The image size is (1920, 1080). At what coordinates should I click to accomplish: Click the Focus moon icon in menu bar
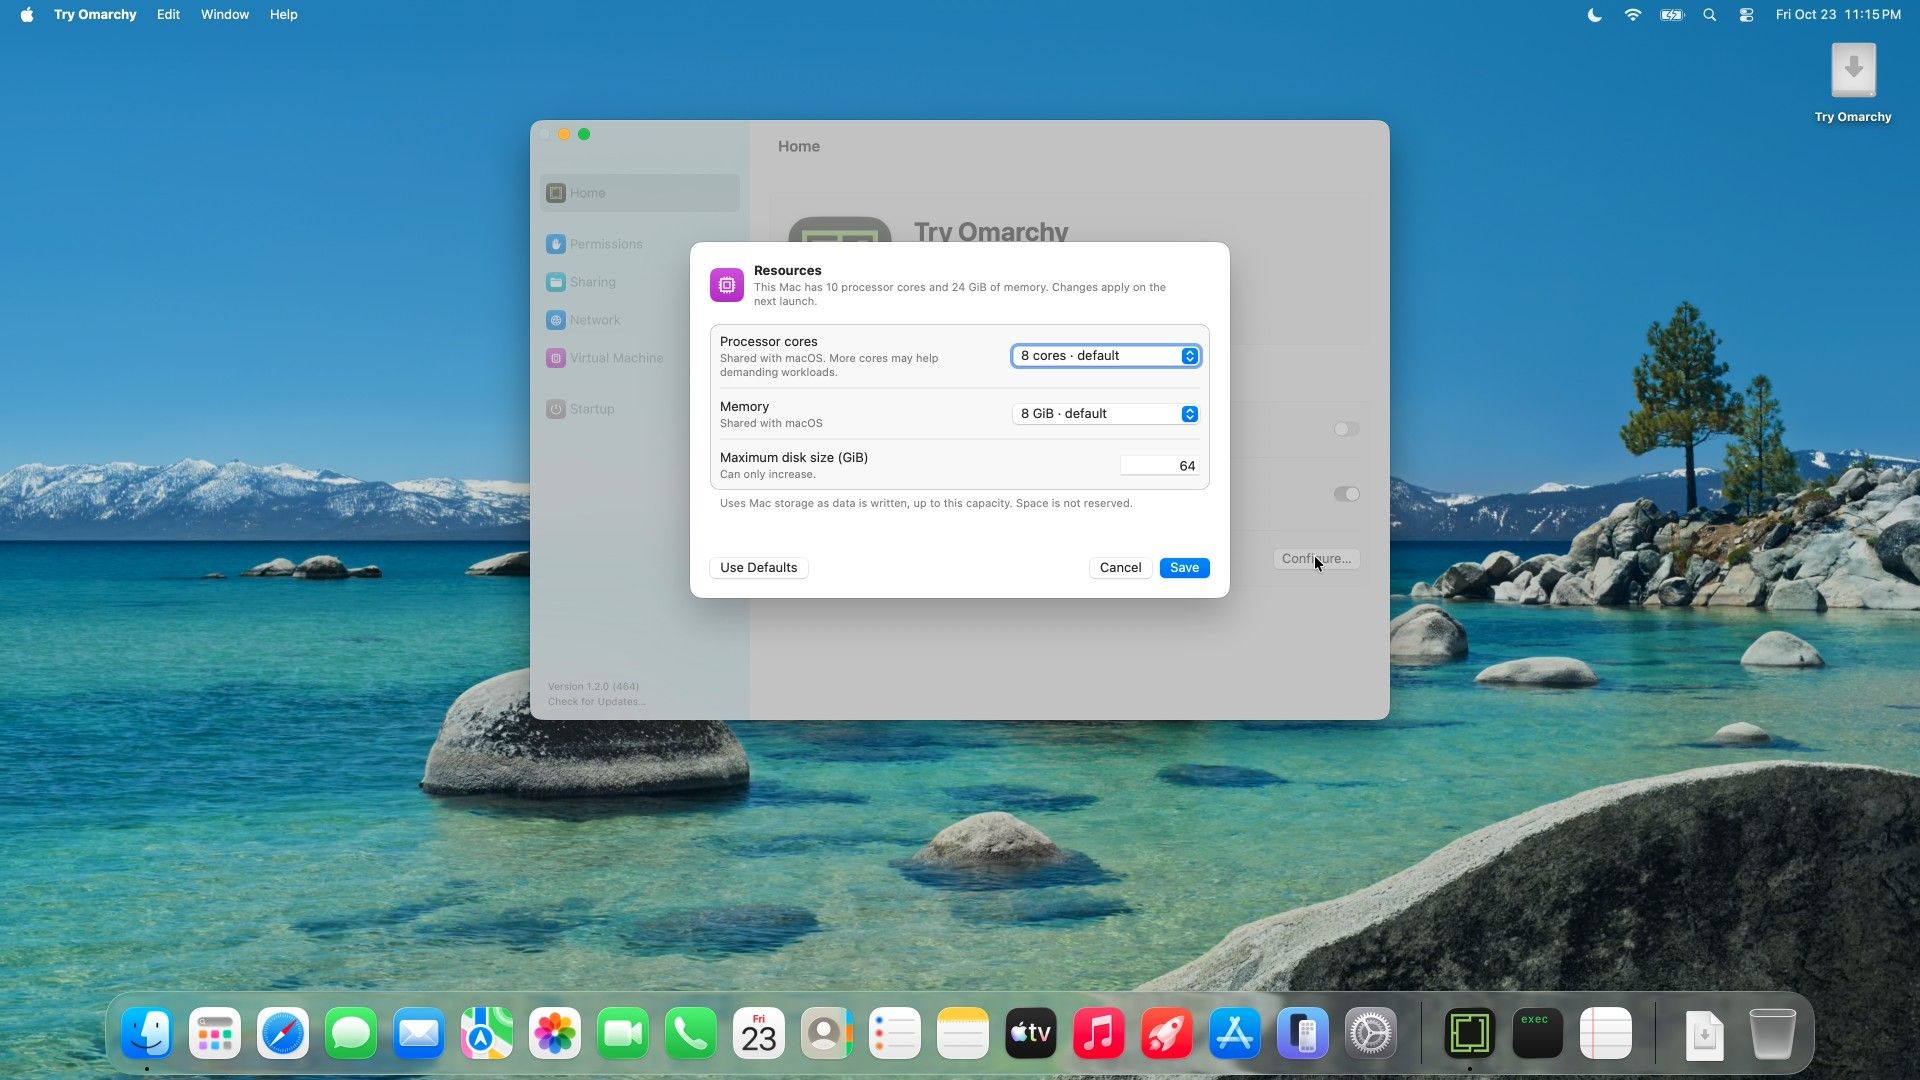tap(1595, 15)
